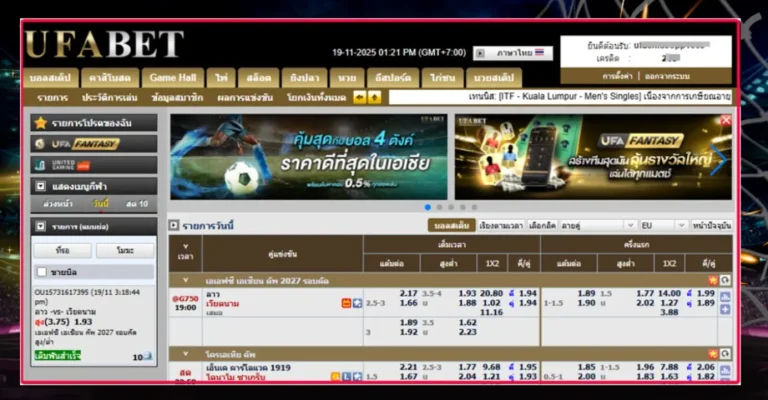Close the UFA Fantasy banner ad
This screenshot has width=768, height=400.
click(726, 120)
